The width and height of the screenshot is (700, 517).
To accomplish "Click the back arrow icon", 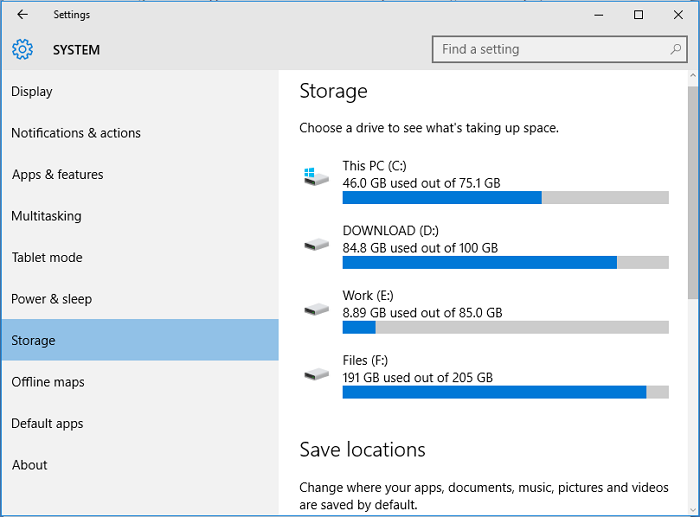I will 22,15.
